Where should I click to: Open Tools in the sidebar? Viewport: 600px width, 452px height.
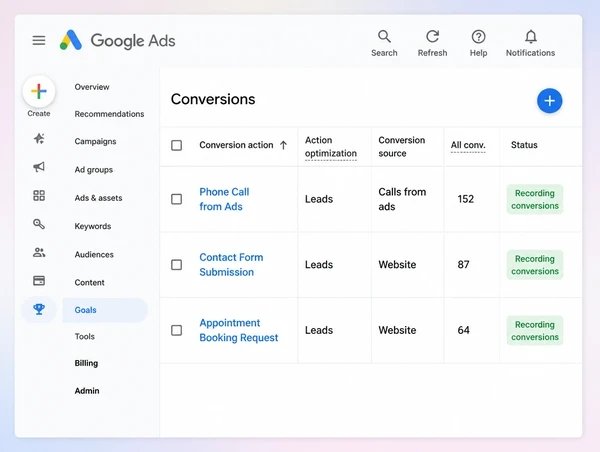(85, 336)
